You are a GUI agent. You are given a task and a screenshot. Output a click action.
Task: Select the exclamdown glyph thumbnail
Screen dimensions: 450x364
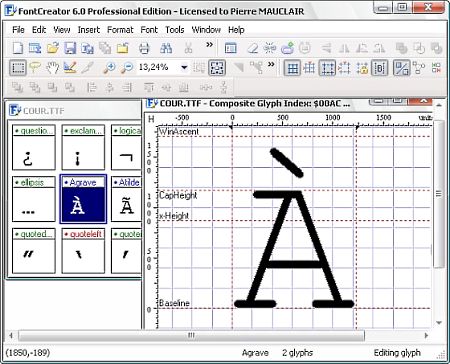[x=83, y=147]
